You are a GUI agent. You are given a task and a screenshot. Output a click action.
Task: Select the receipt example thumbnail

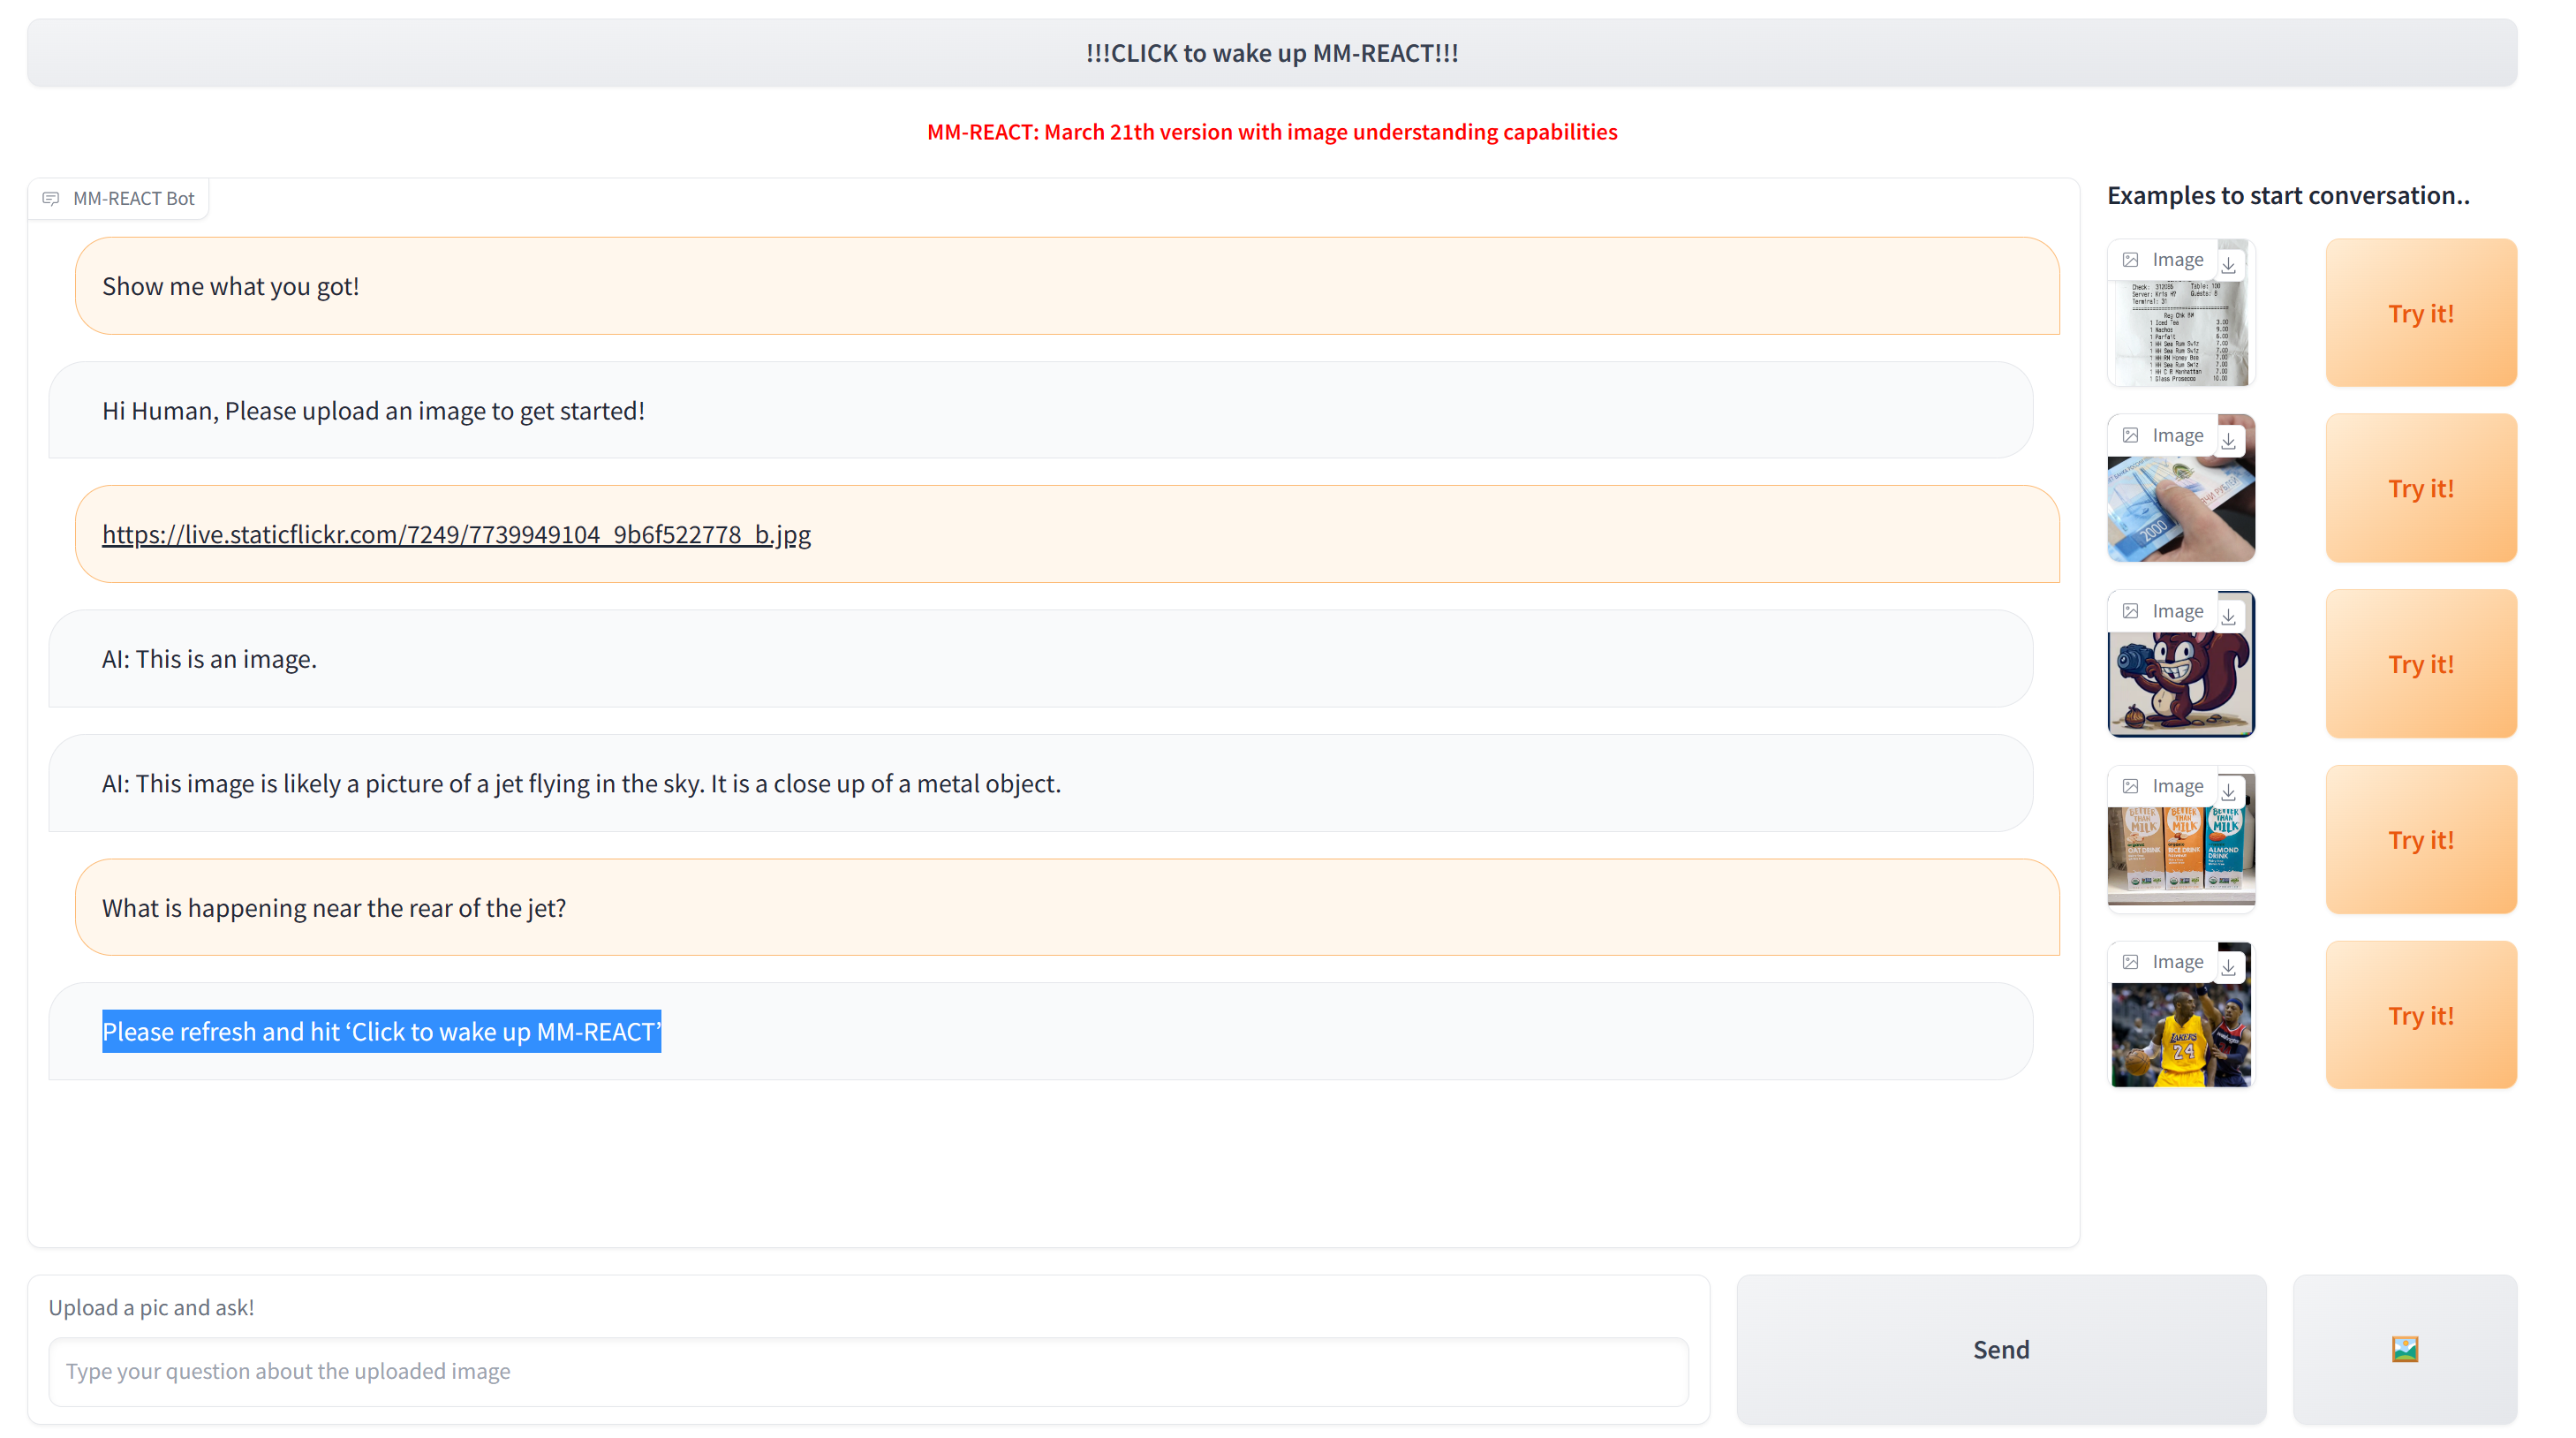pyautogui.click(x=2181, y=330)
